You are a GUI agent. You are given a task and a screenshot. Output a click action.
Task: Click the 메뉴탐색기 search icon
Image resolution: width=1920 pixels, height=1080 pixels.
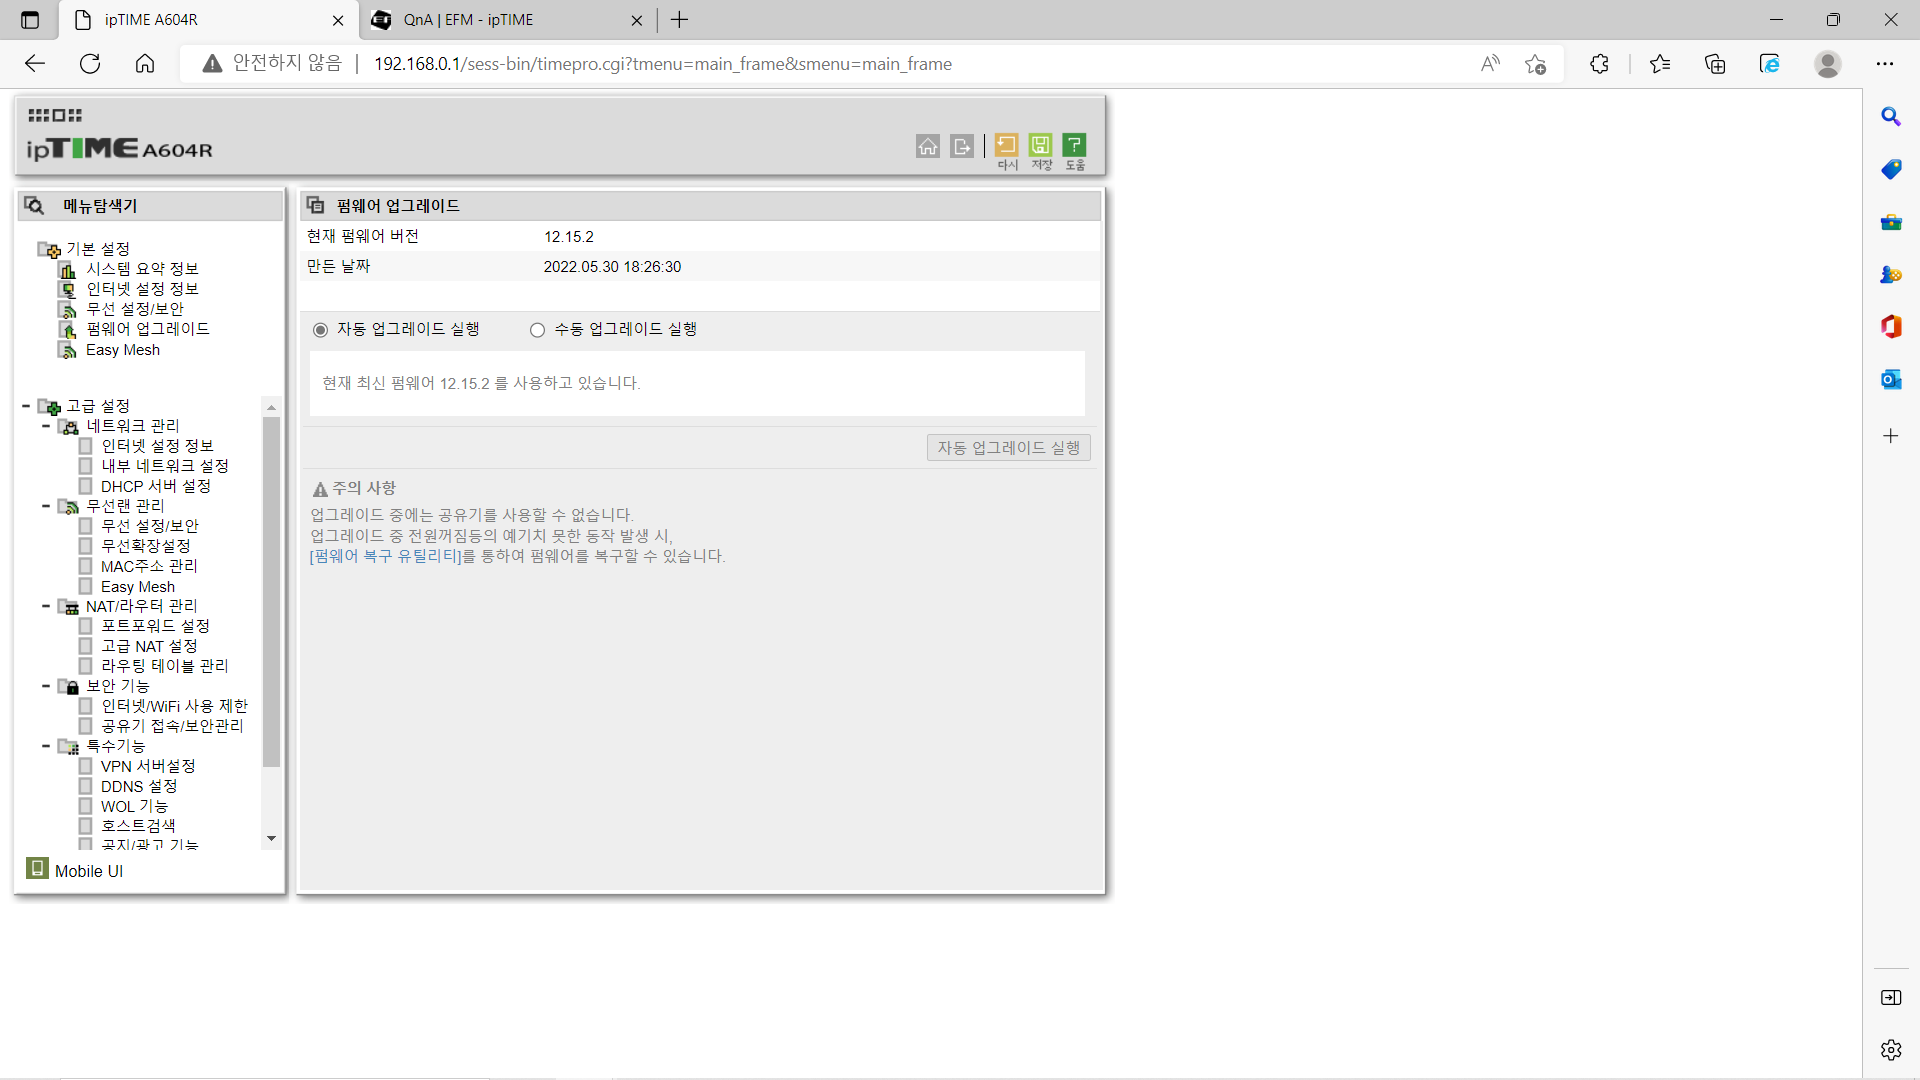[x=34, y=205]
